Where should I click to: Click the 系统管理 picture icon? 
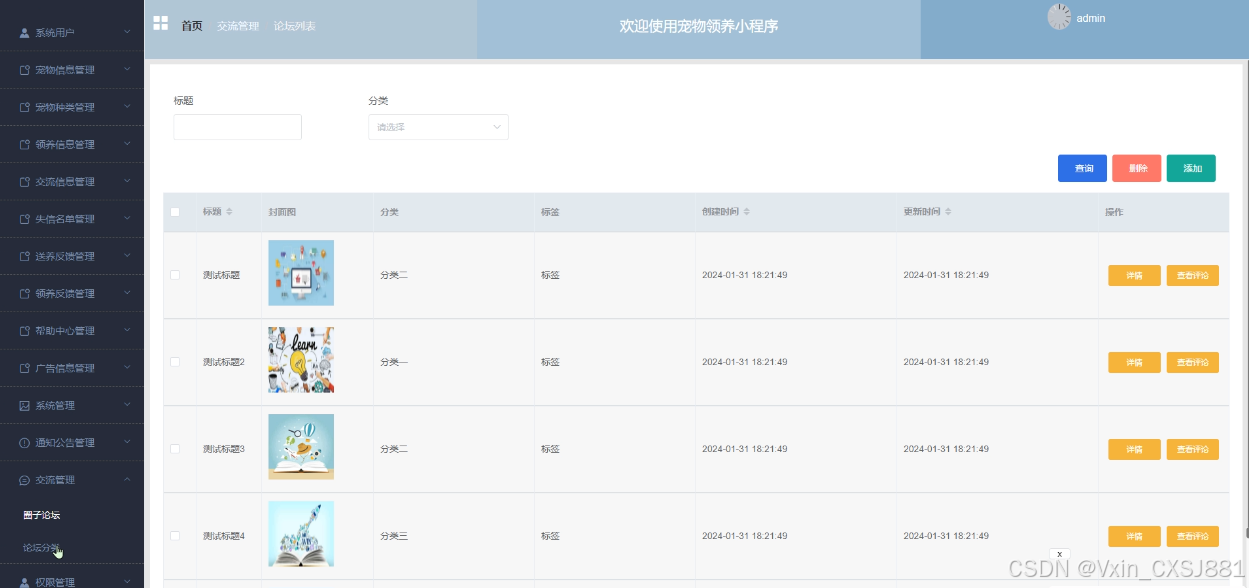(x=25, y=405)
